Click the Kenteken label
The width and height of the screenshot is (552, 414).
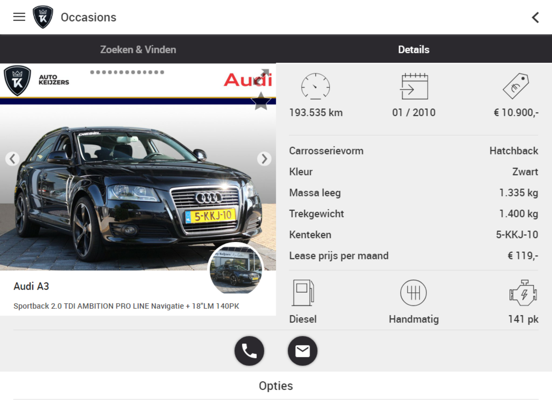(310, 235)
